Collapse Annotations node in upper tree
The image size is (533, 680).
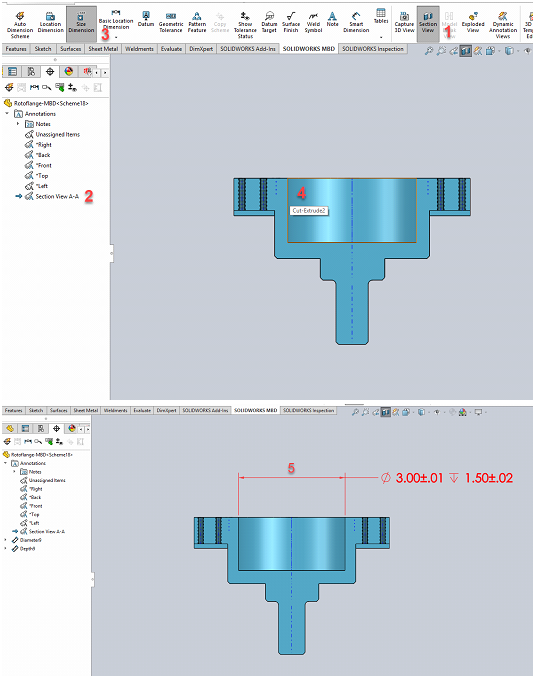(7, 114)
